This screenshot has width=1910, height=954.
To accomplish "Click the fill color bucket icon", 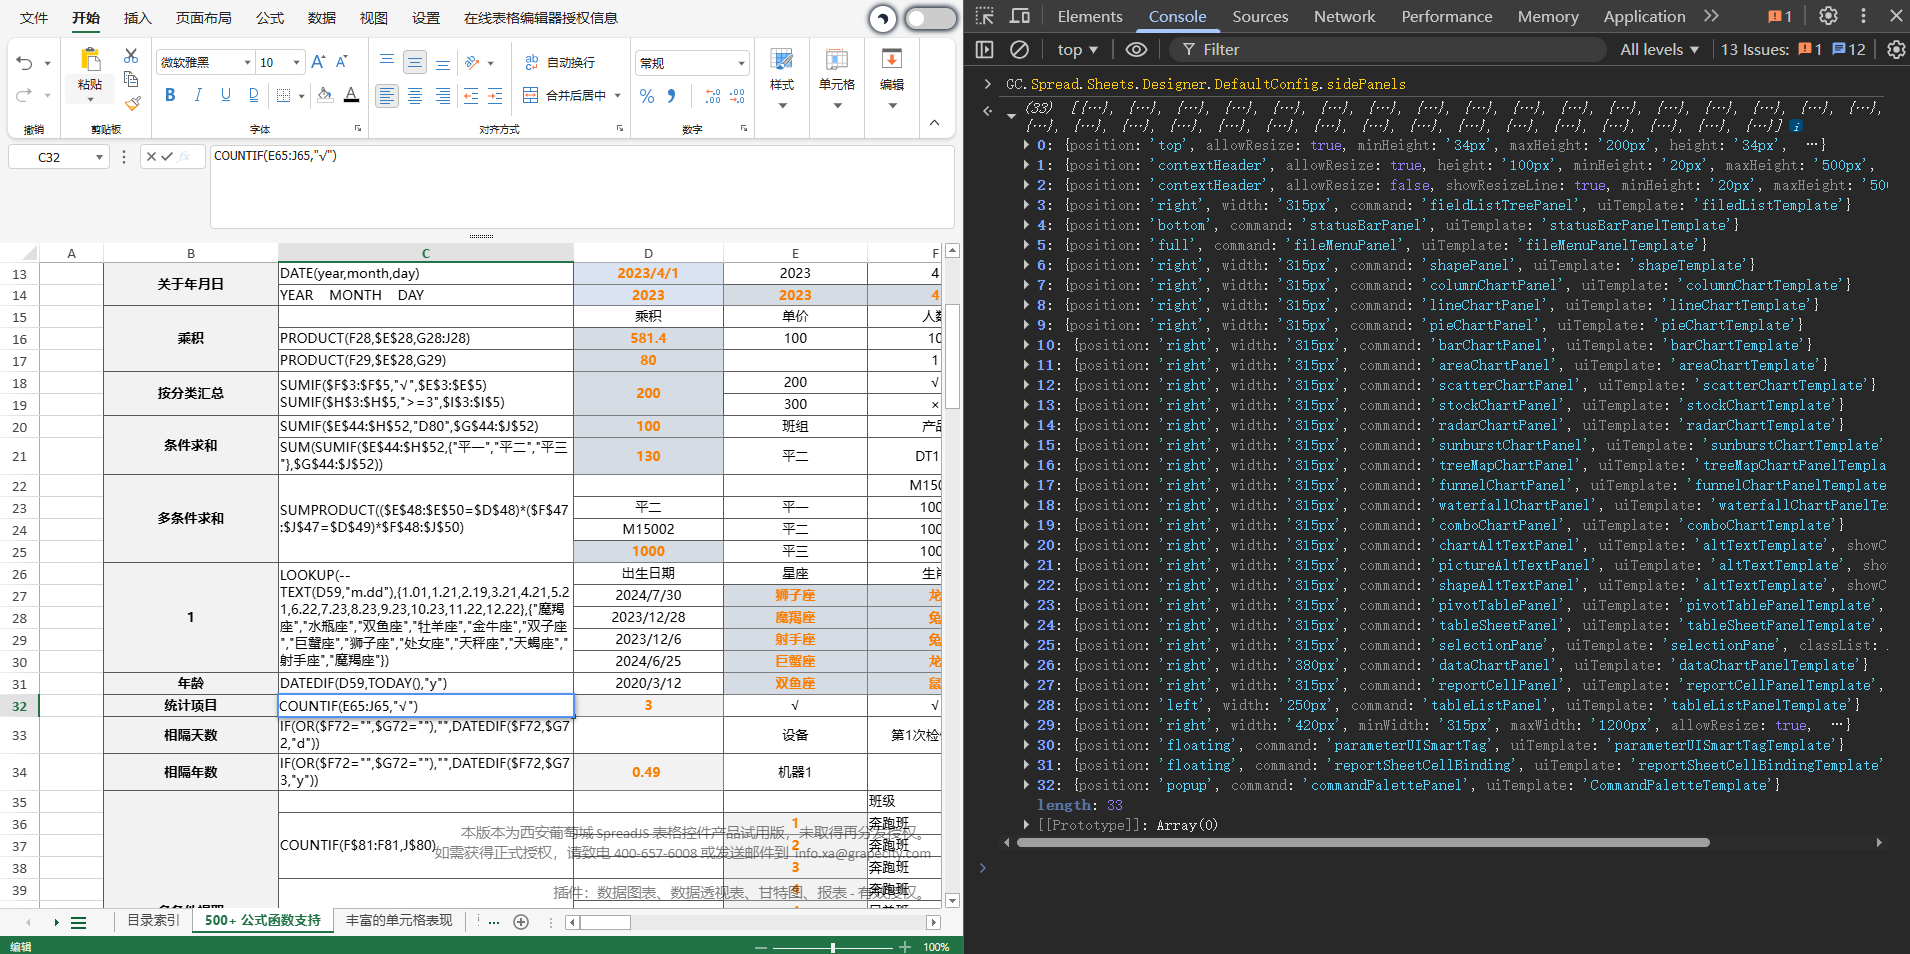I will [324, 95].
